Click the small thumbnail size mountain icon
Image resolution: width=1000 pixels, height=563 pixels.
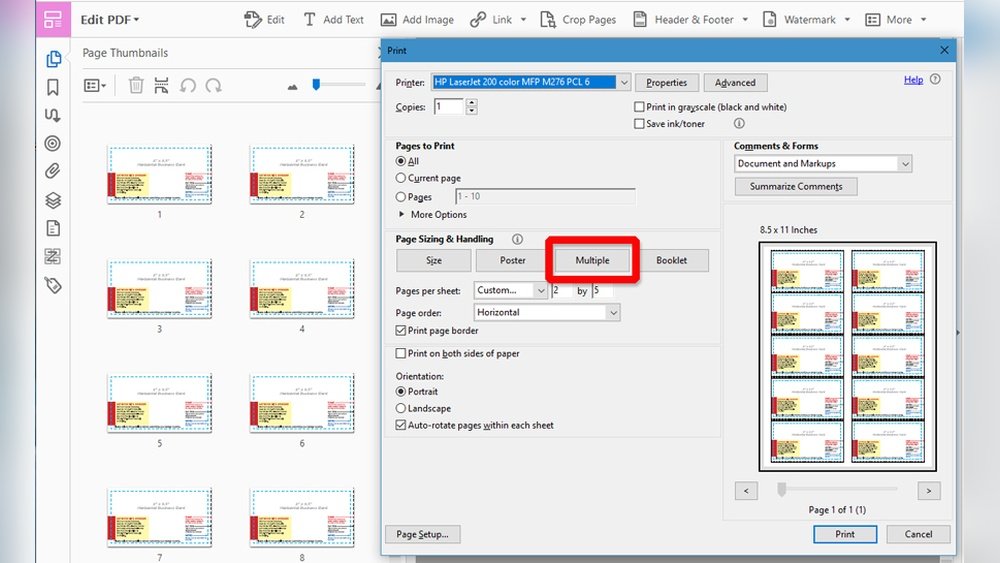click(292, 87)
